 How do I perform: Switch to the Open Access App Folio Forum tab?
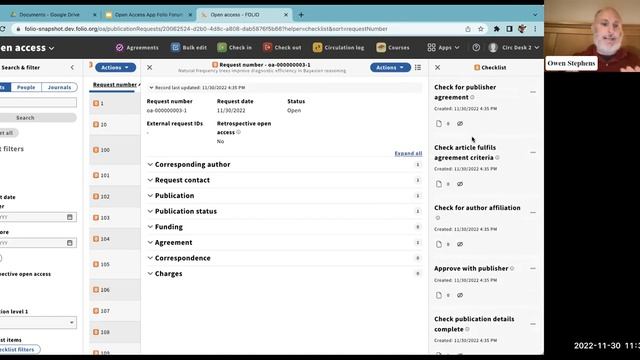click(148, 15)
